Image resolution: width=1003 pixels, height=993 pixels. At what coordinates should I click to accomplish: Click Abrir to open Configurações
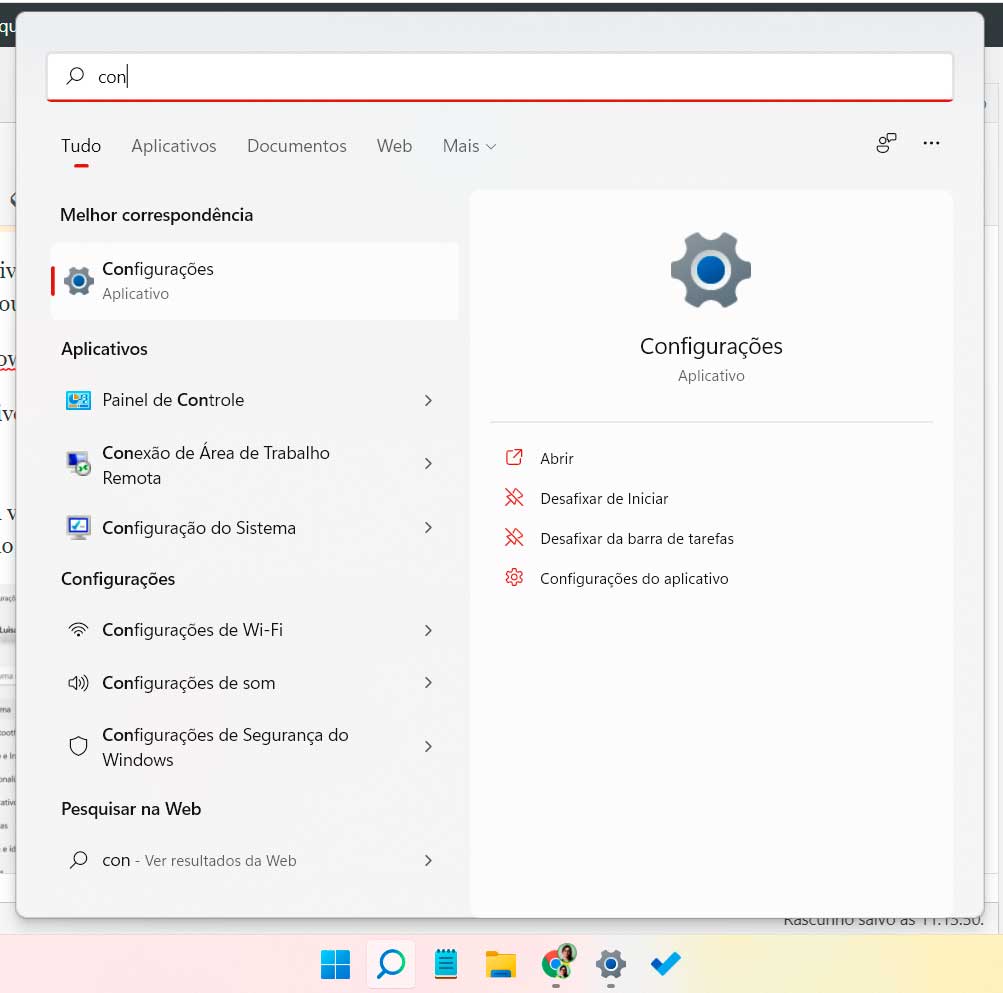pos(556,458)
